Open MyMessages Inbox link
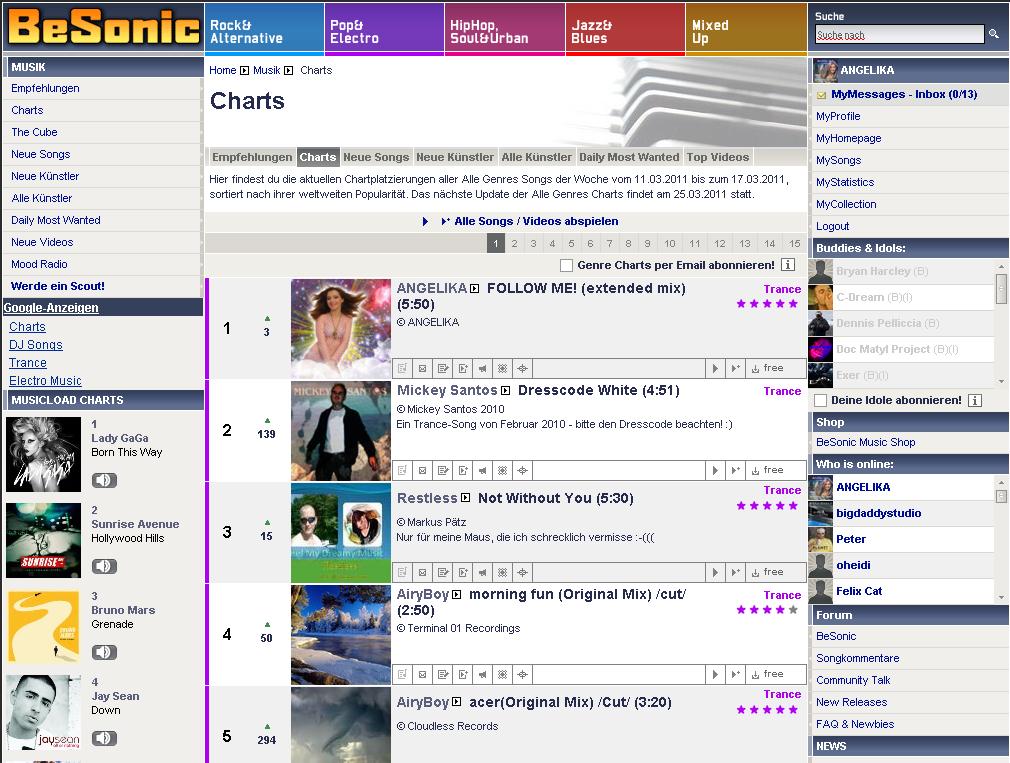 point(904,94)
